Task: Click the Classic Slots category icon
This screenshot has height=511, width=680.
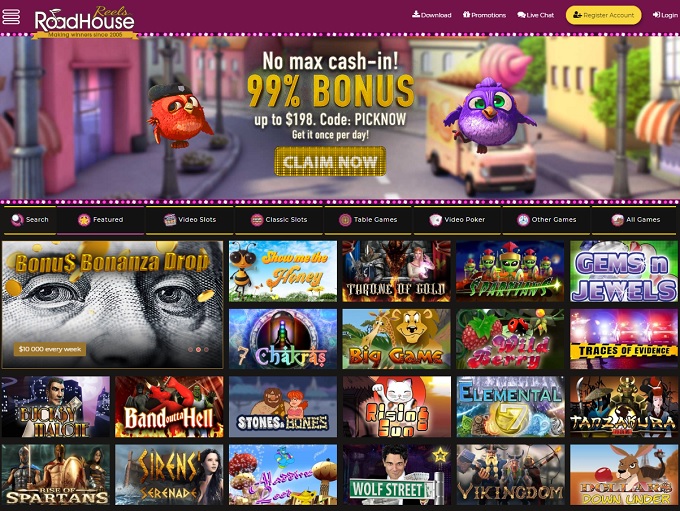Action: click(x=257, y=220)
